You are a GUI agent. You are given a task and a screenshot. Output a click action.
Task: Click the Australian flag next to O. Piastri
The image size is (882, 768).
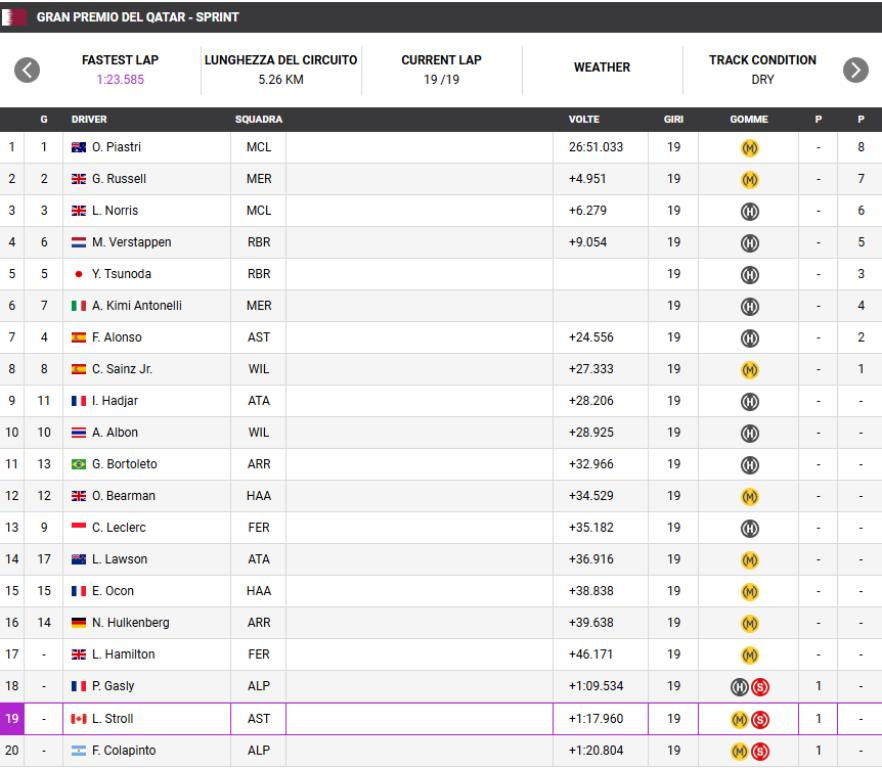pos(79,147)
